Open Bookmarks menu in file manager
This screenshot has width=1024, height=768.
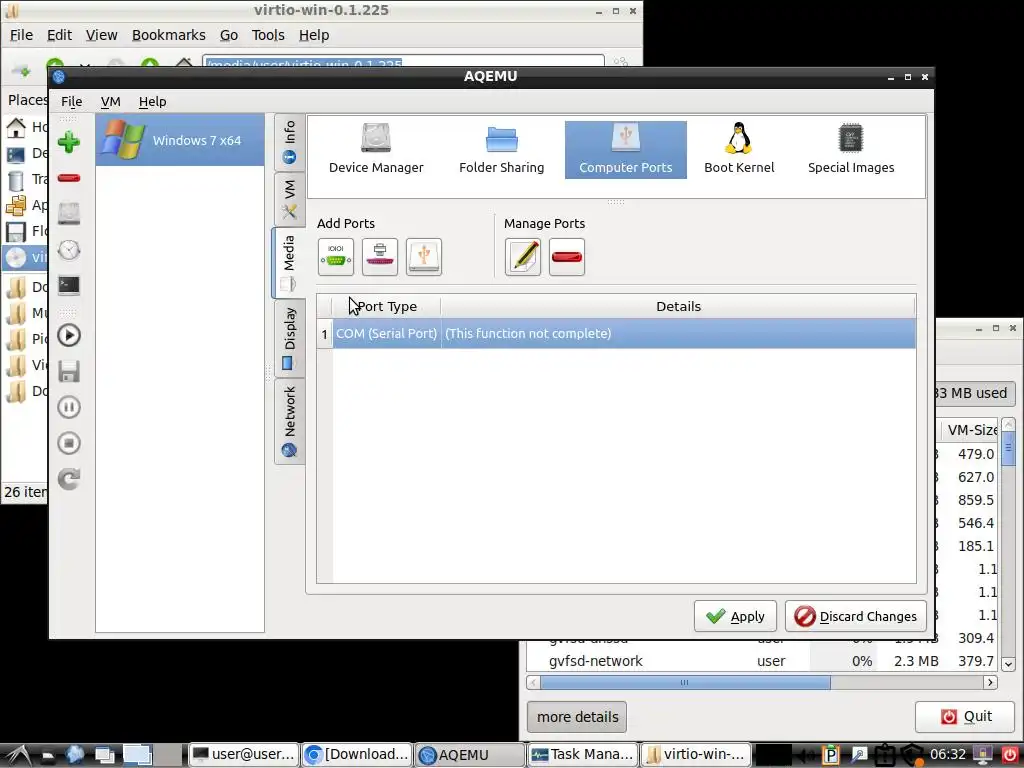(x=168, y=35)
